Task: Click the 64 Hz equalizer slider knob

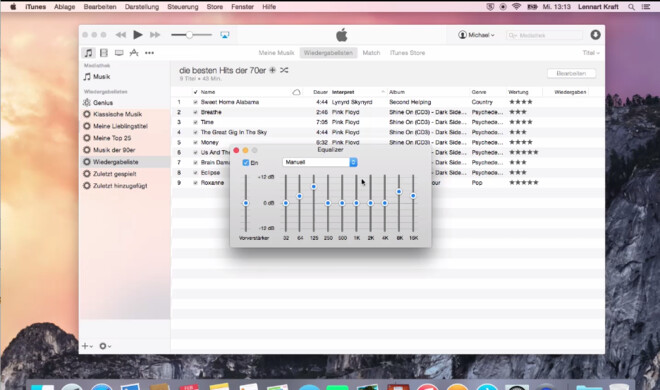Action: pos(299,196)
